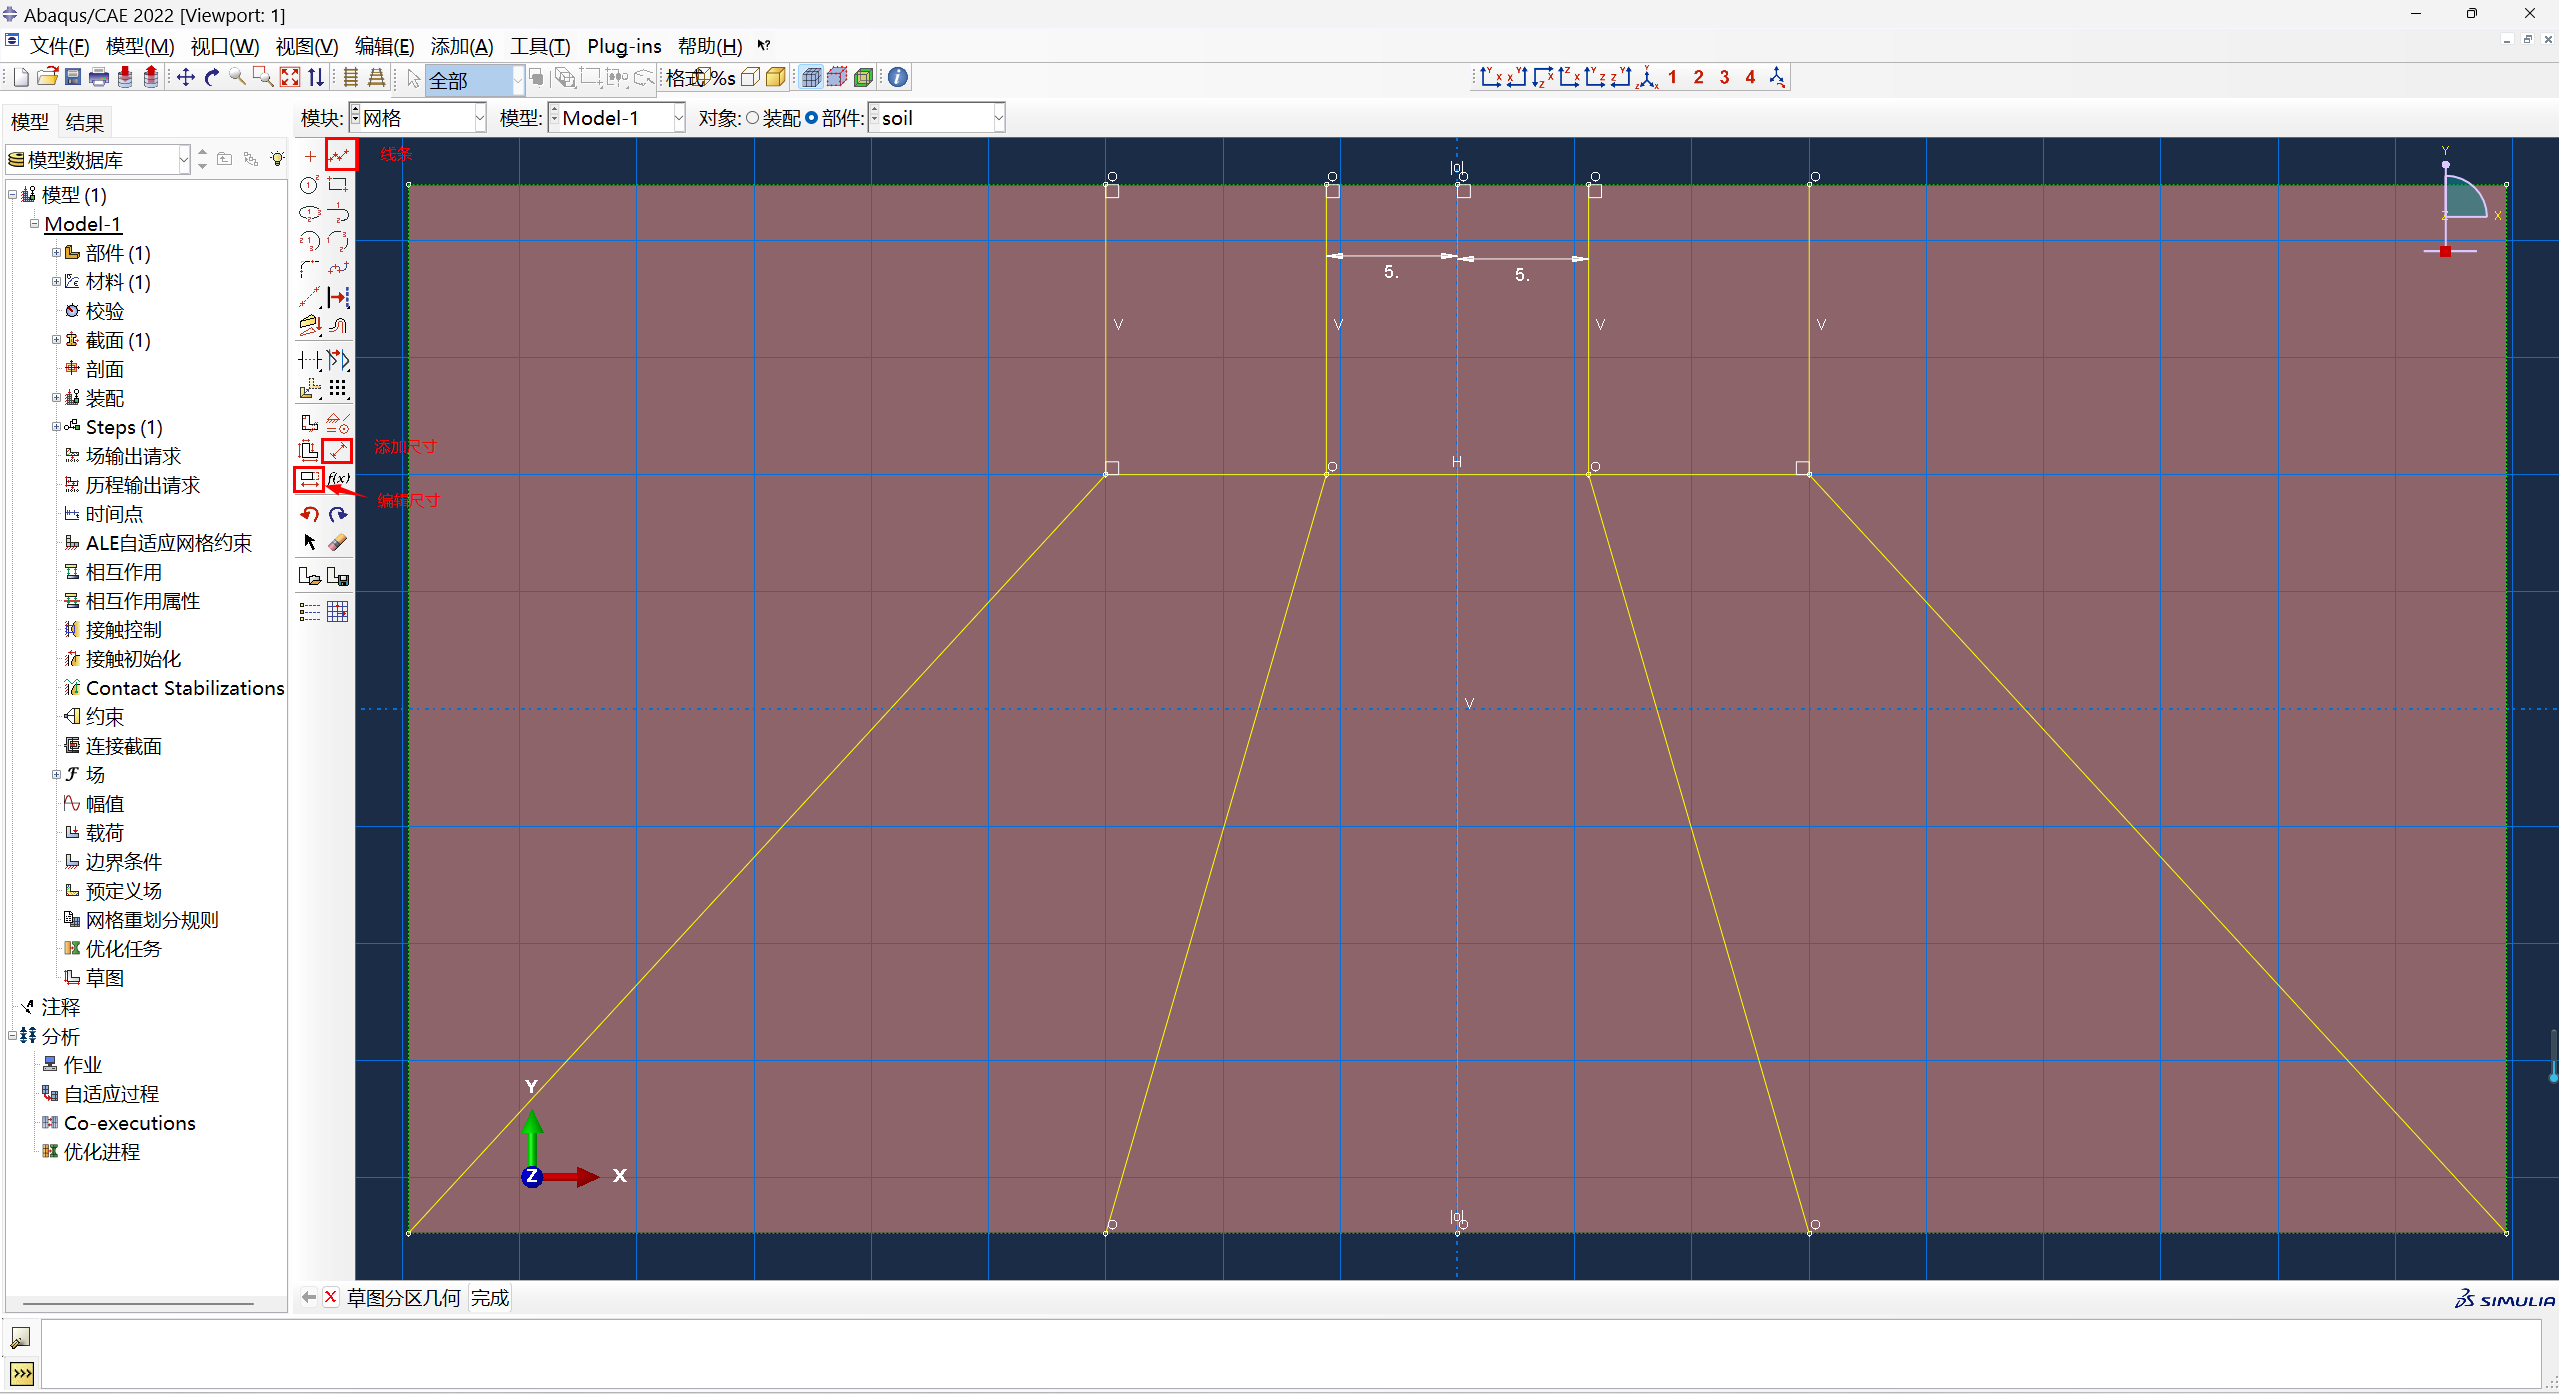Select the create lines connected sketch tool
The image size is (2559, 1394).
(340, 155)
